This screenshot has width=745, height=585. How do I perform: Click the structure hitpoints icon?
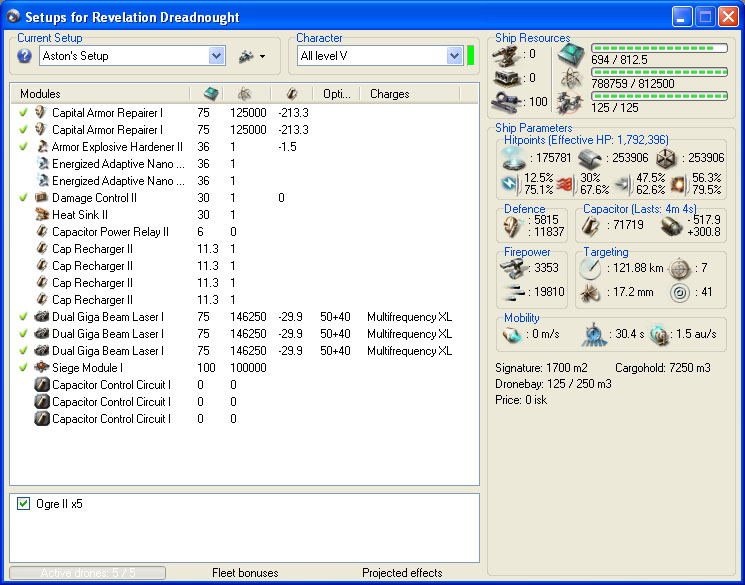(x=666, y=158)
